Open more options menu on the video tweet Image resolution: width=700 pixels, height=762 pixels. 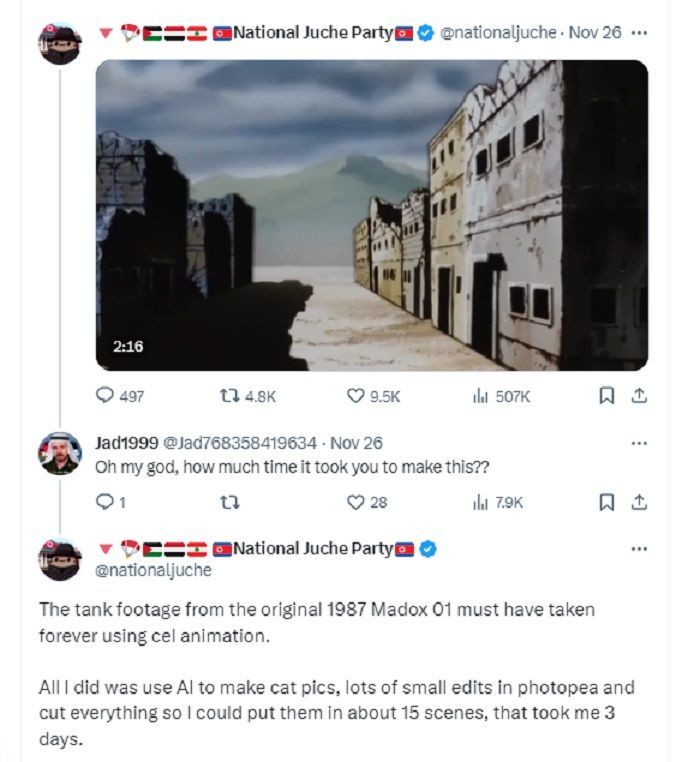[x=639, y=33]
